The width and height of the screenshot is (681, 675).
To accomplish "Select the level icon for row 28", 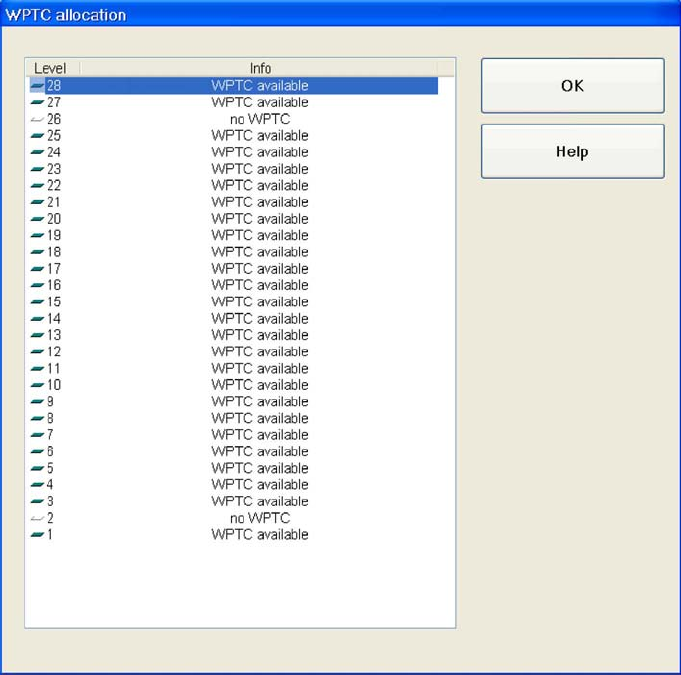I will click(37, 86).
